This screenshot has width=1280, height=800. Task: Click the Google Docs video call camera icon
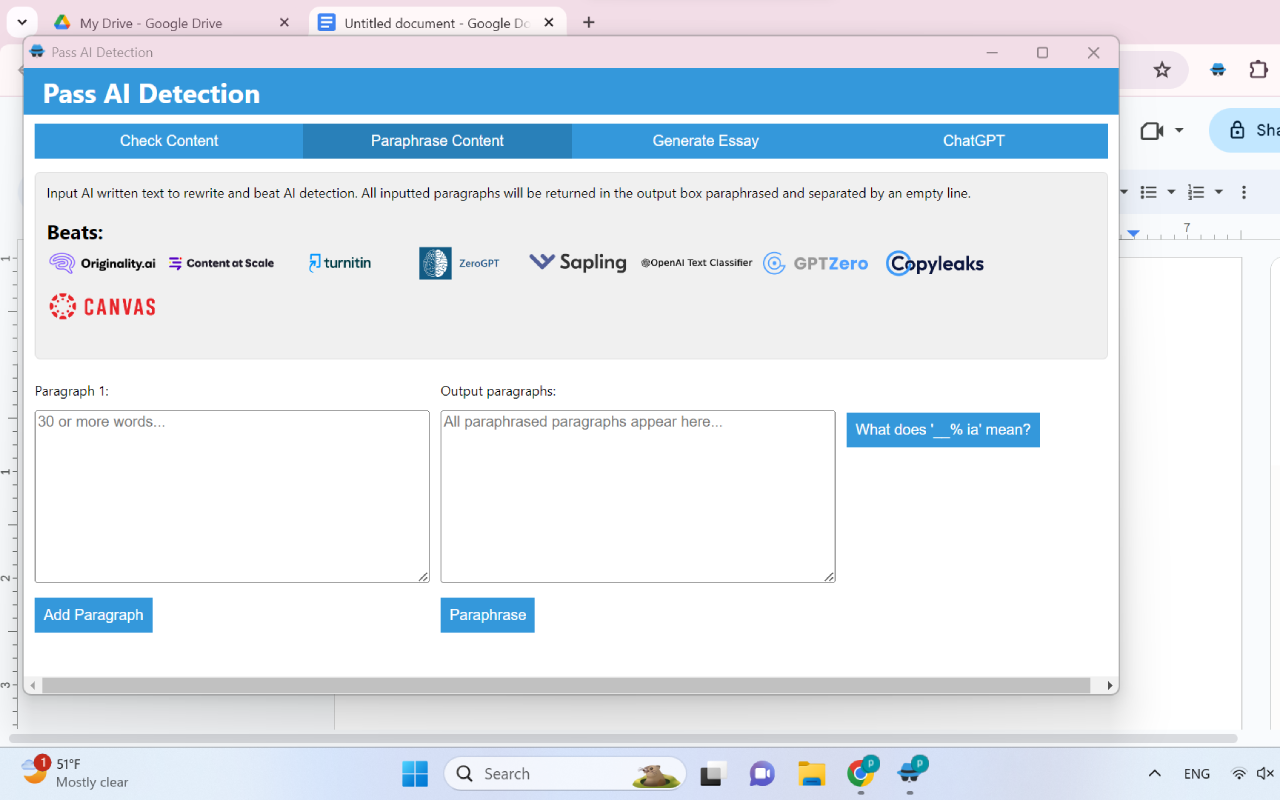coord(1152,131)
